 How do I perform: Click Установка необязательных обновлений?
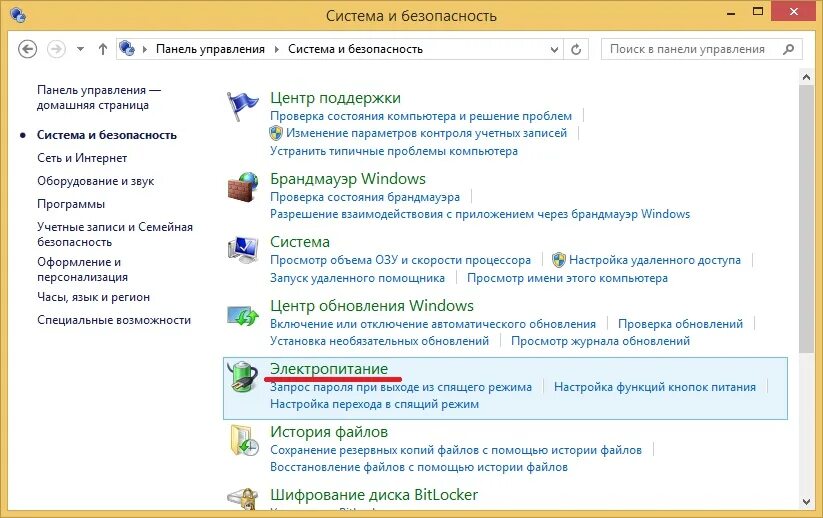(379, 341)
